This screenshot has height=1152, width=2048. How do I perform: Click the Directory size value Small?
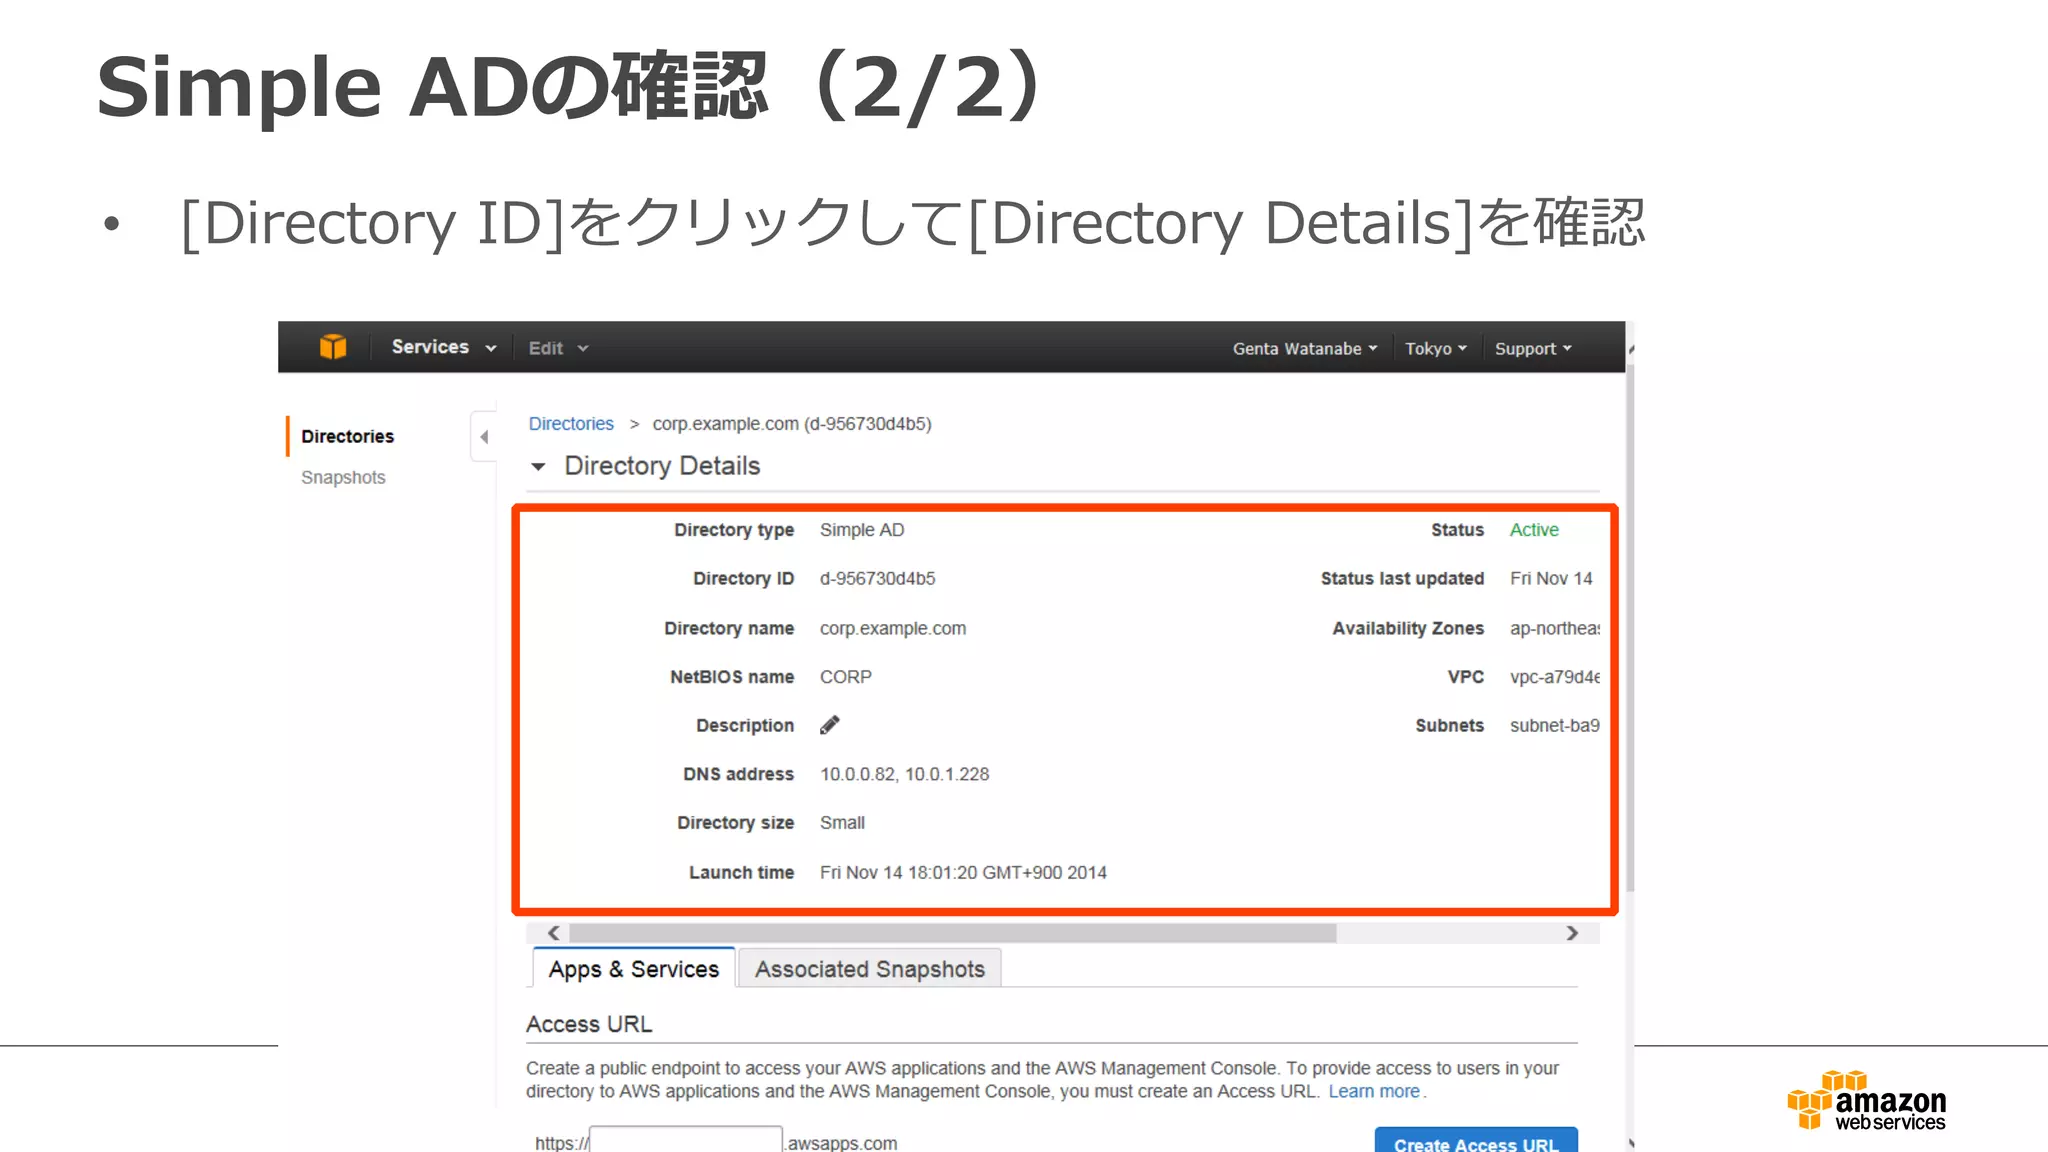click(842, 822)
